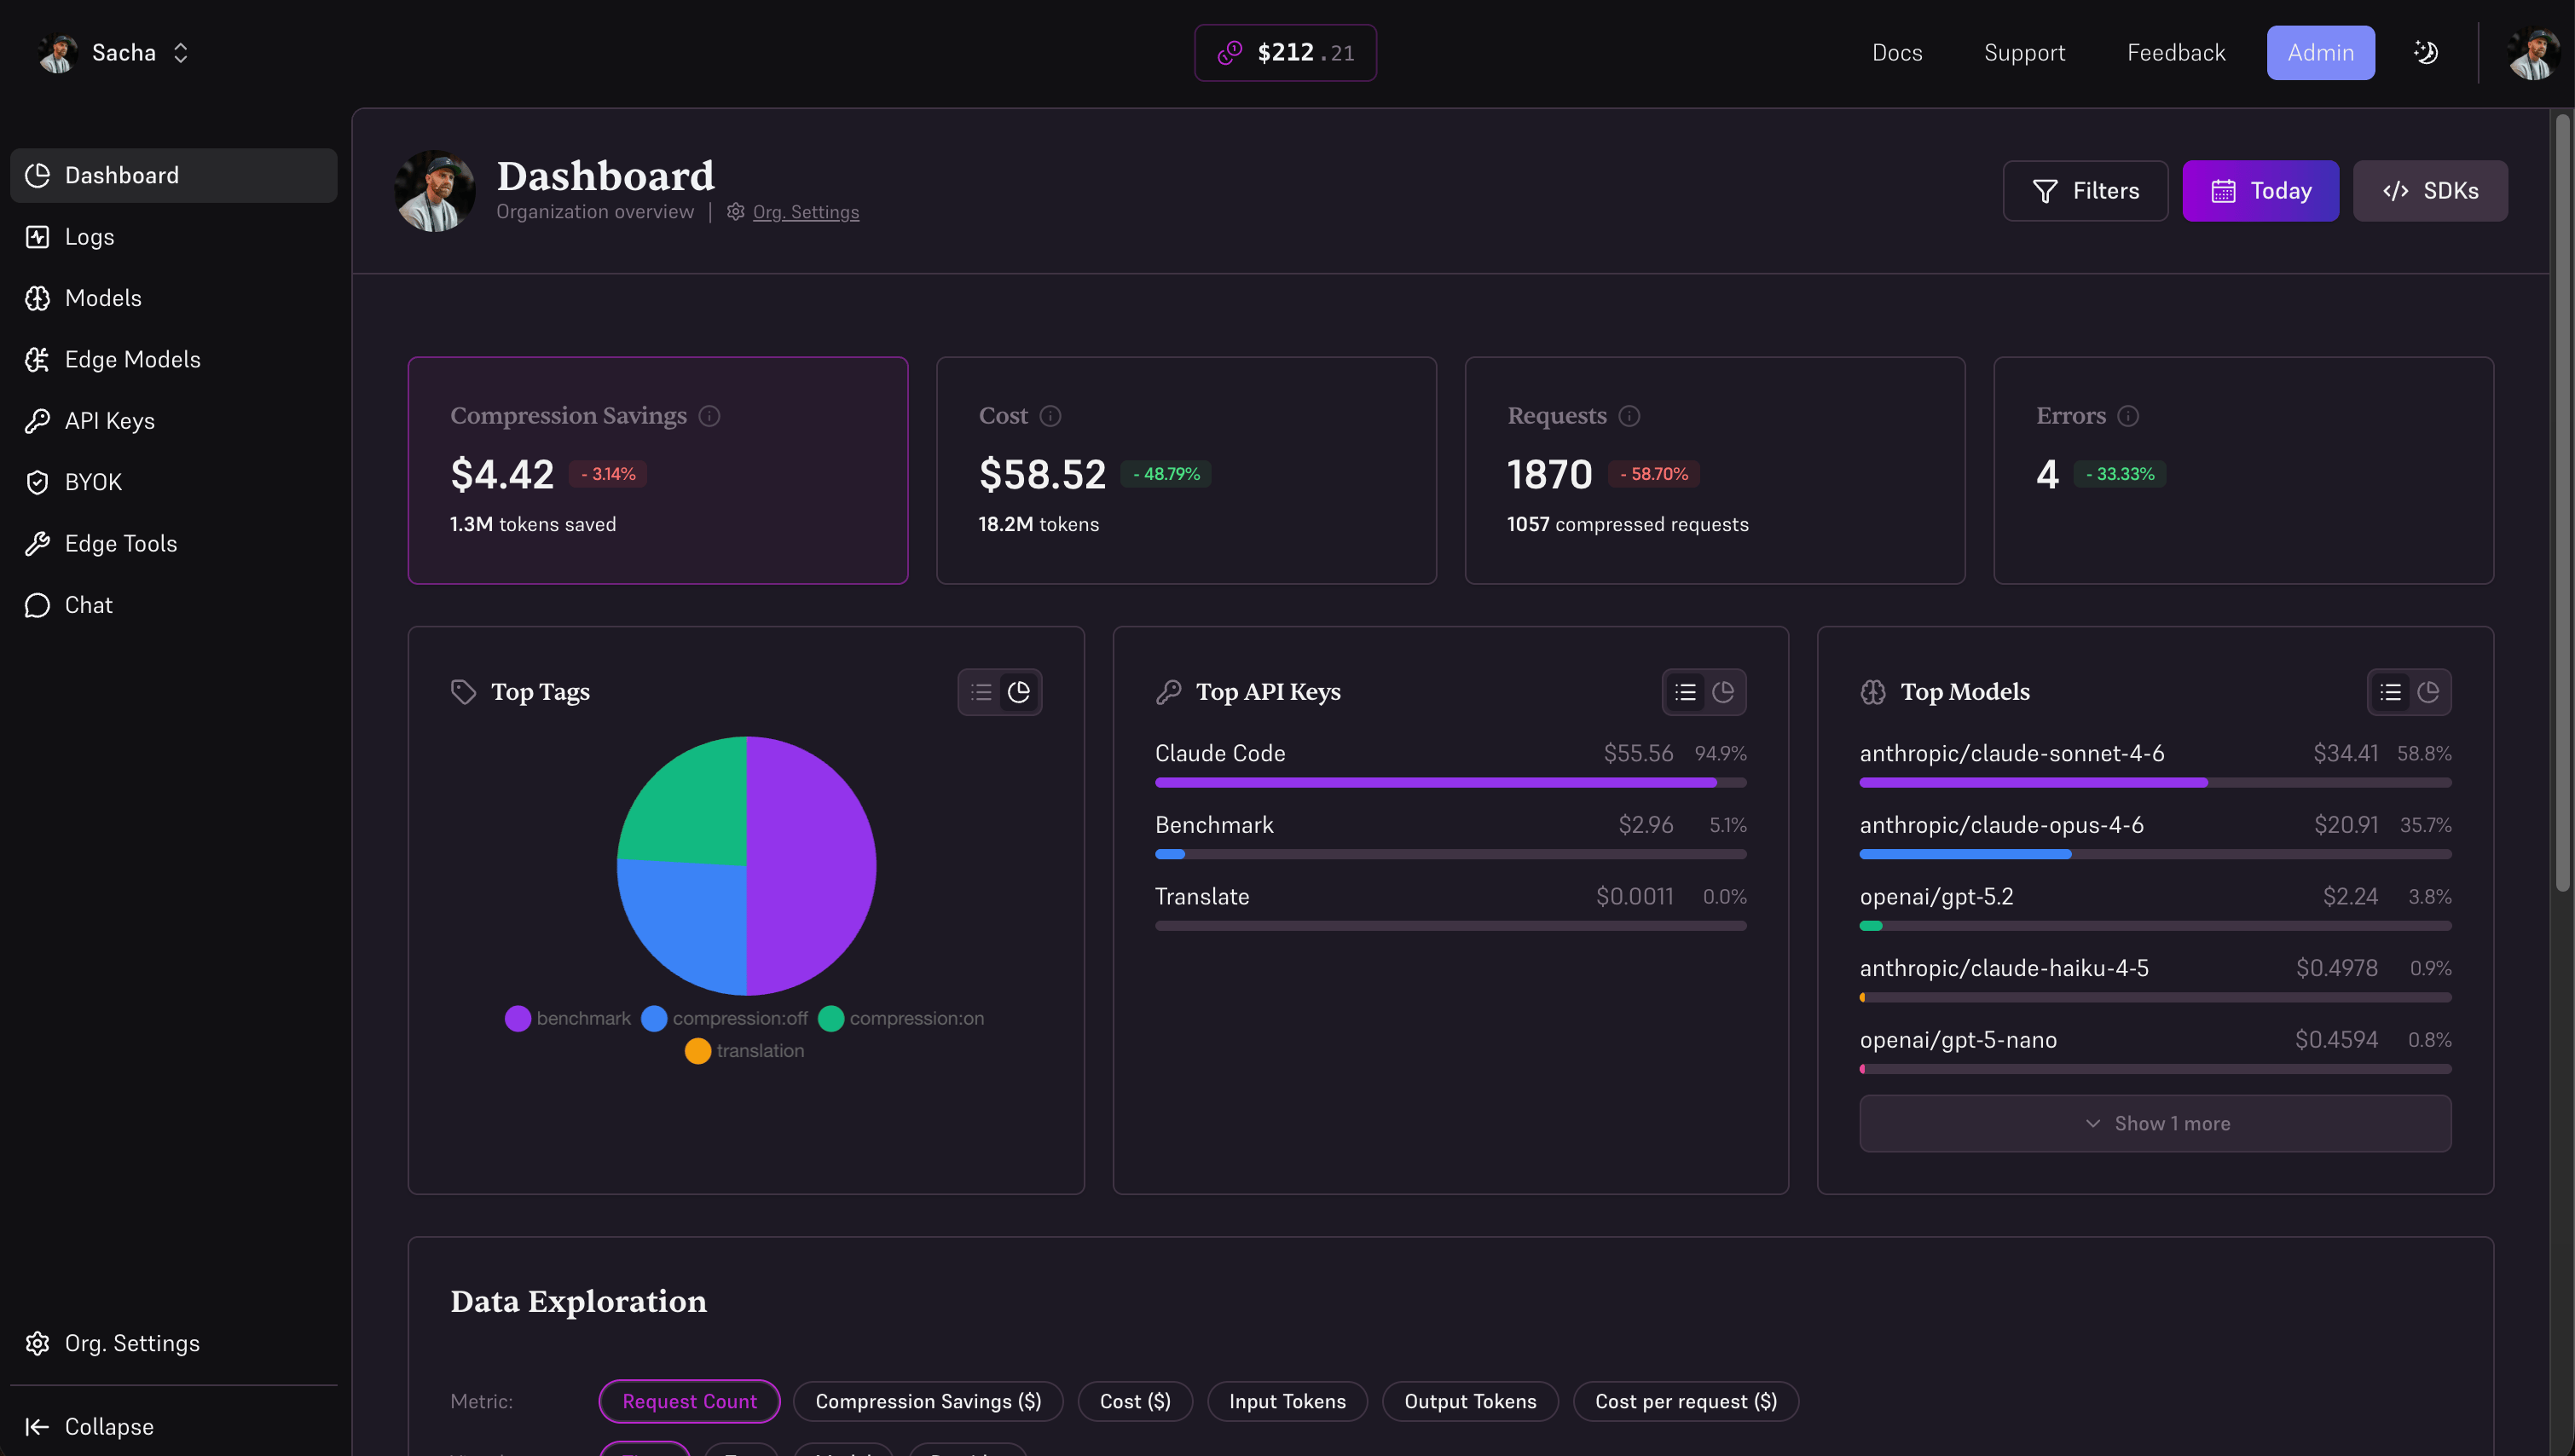The width and height of the screenshot is (2575, 1456).
Task: Go to the Models page
Action: click(173, 298)
